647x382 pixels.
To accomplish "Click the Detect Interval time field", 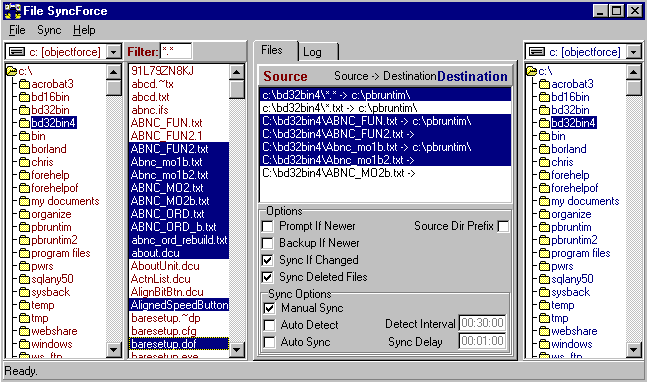I will coord(482,323).
